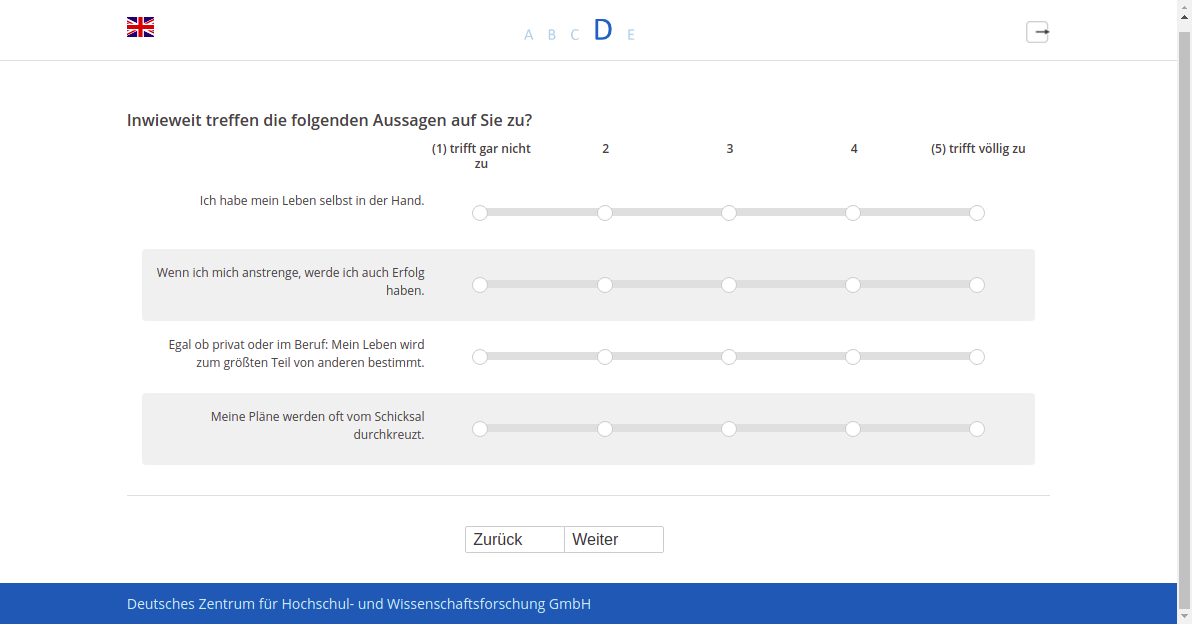Select 2 for 'Egal ob privat oder im Beruf' statement
Image resolution: width=1192 pixels, height=624 pixels.
tap(604, 357)
